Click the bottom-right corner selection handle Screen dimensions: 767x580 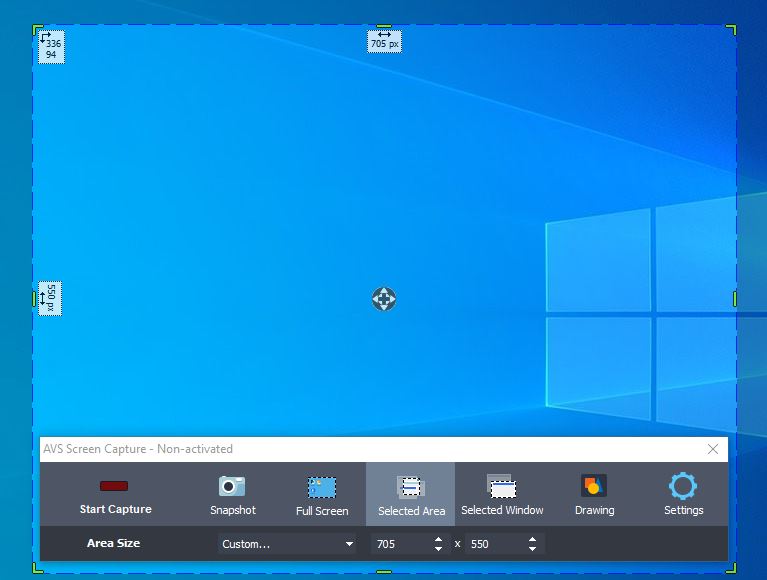732,568
